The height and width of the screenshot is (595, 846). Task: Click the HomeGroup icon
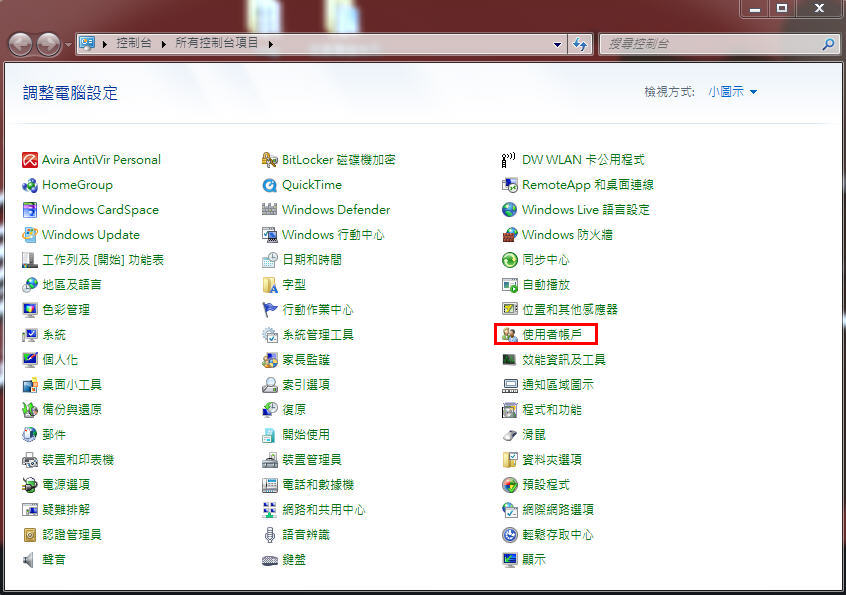point(30,185)
